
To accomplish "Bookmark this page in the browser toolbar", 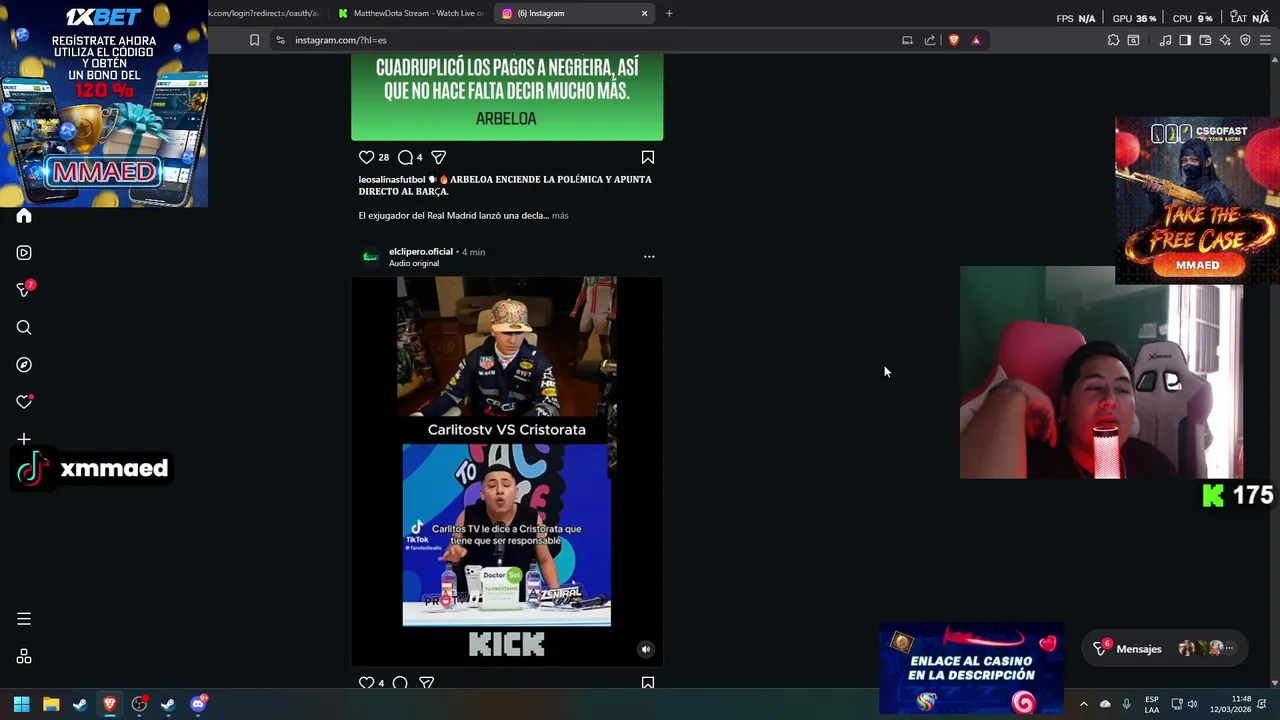I will (x=254, y=40).
